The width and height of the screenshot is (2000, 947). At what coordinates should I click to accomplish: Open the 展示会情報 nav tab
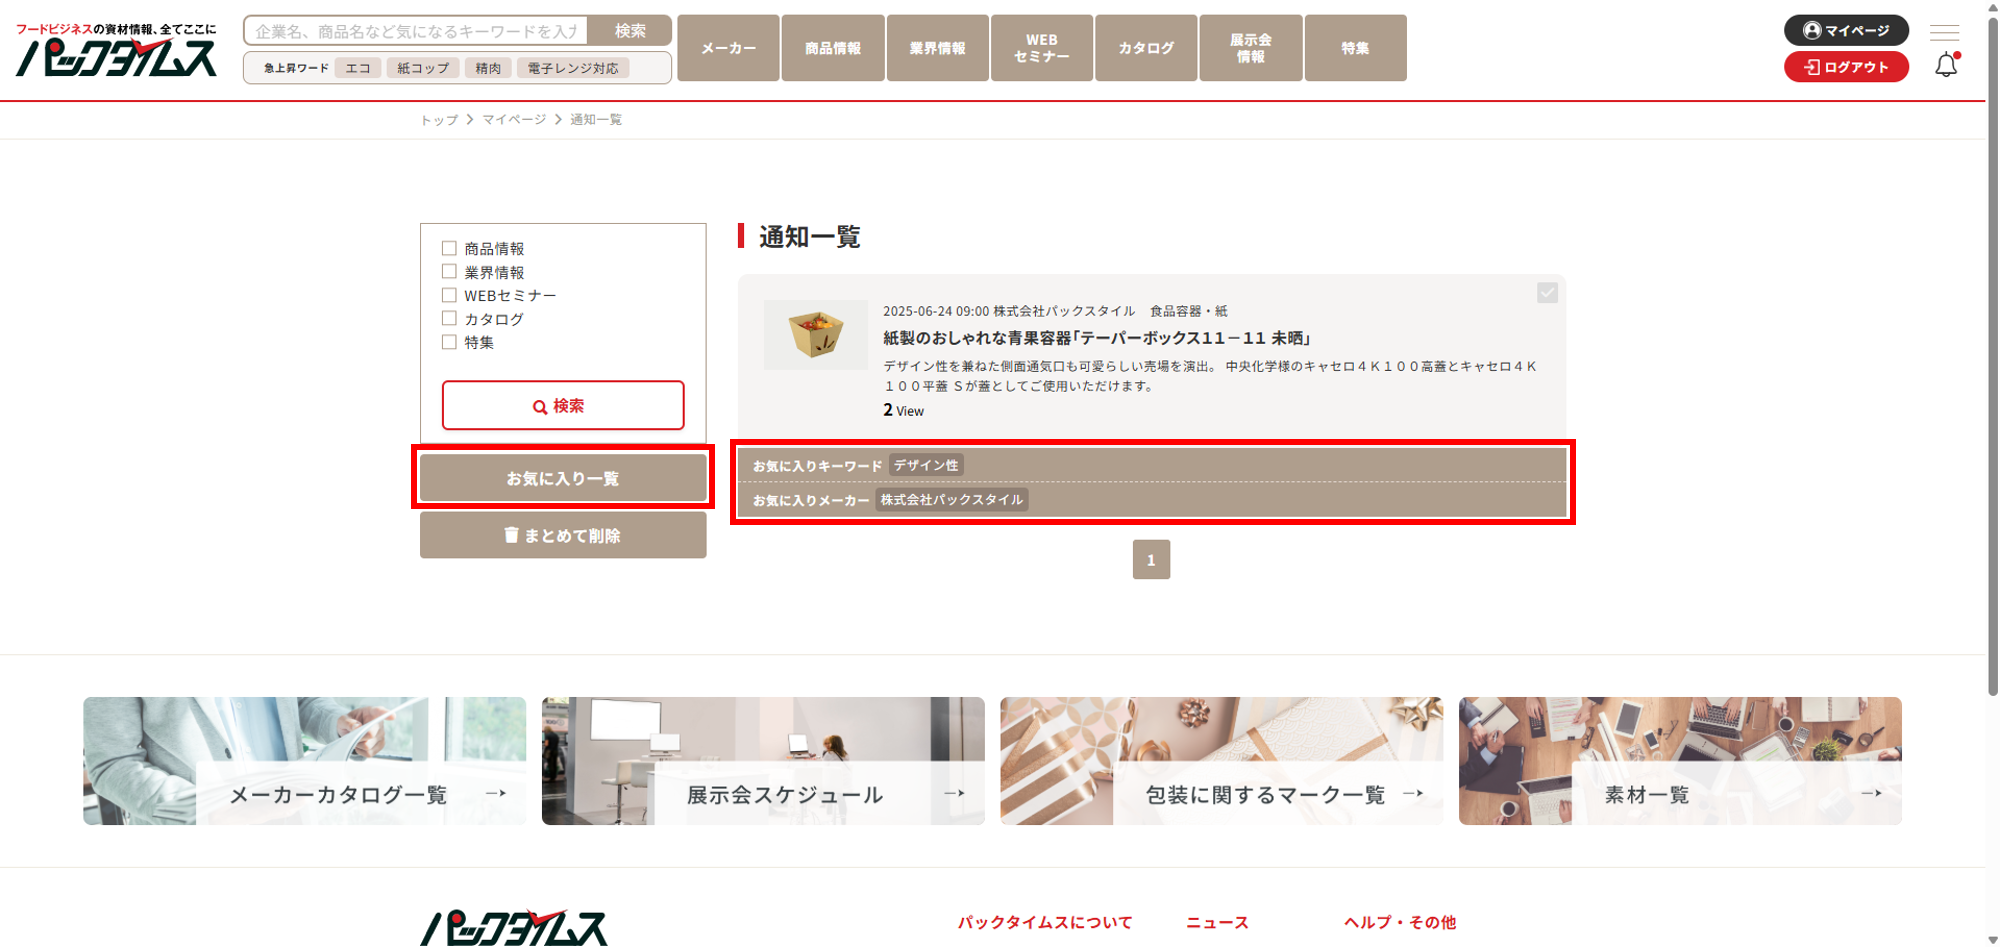click(1250, 48)
